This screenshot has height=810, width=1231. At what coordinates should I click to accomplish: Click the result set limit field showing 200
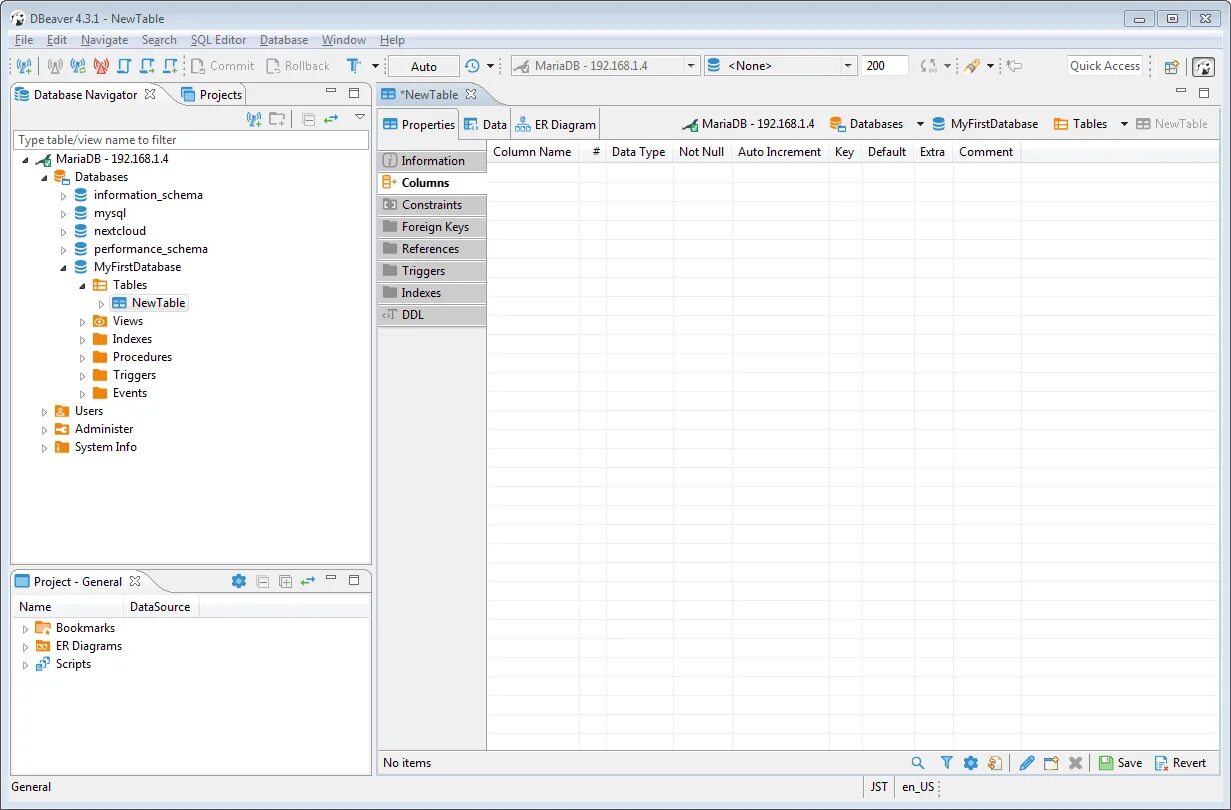click(885, 66)
